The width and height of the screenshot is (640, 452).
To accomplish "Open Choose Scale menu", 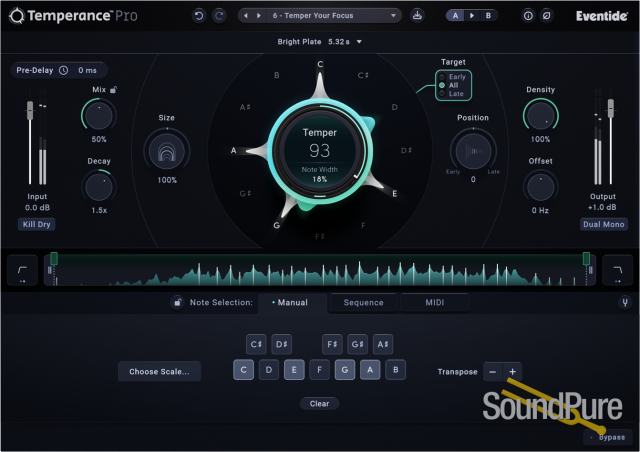I will coord(159,372).
